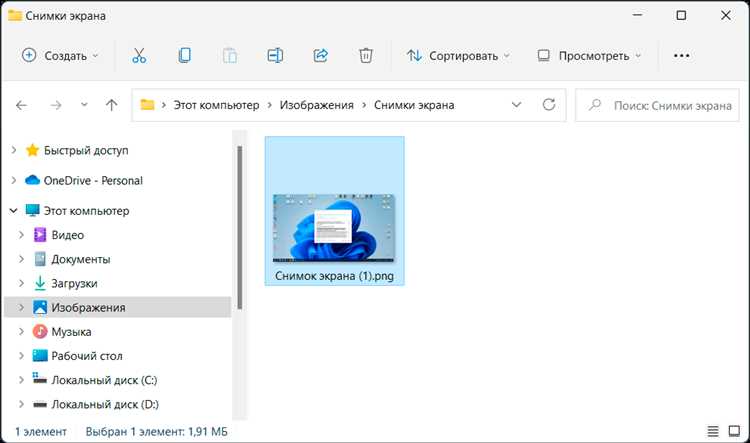Expand the Загрузки folder node
Image resolution: width=750 pixels, height=443 pixels.
tap(22, 283)
